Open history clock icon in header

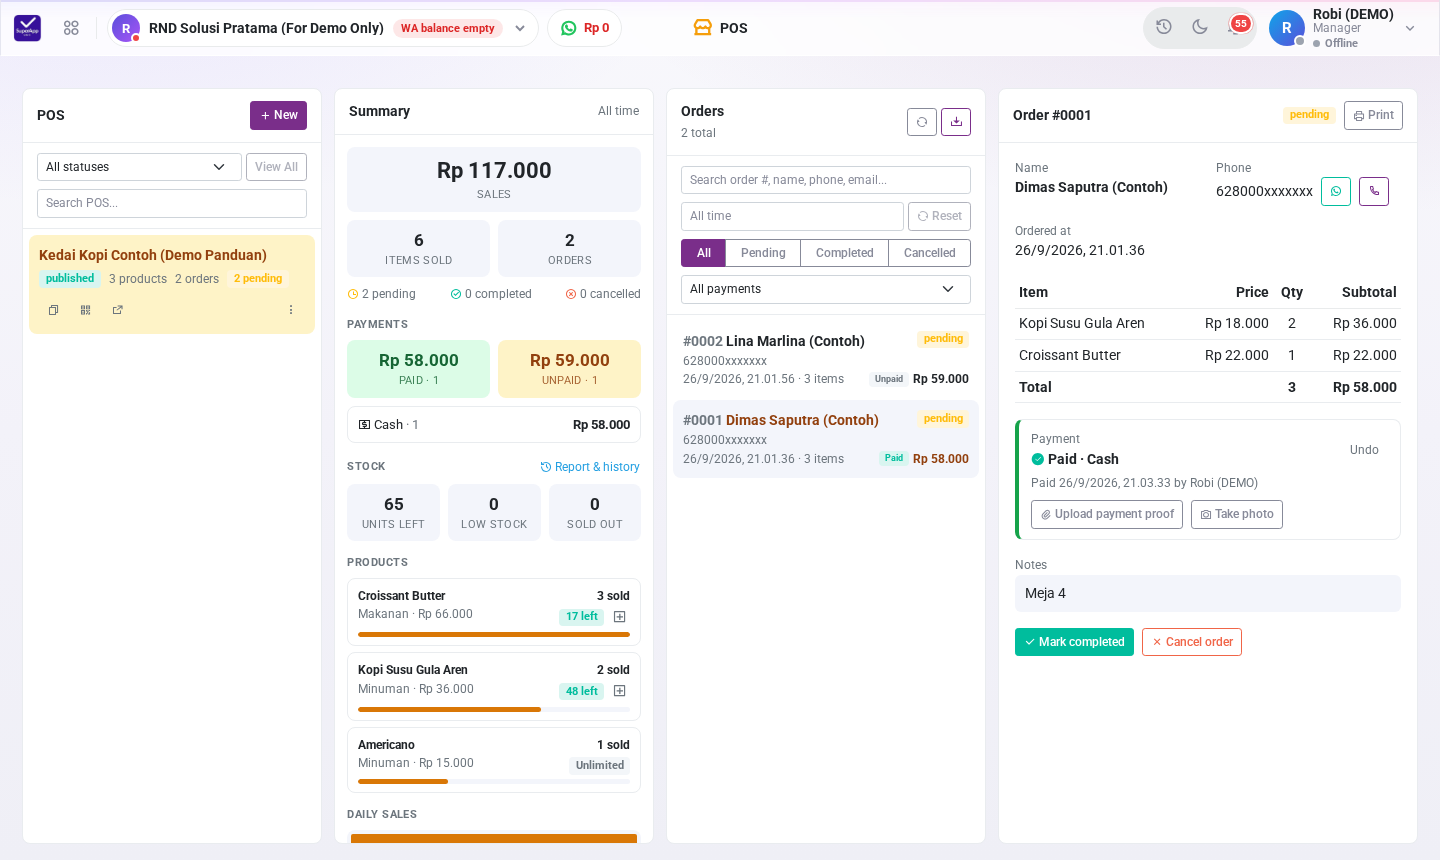pos(1164,27)
